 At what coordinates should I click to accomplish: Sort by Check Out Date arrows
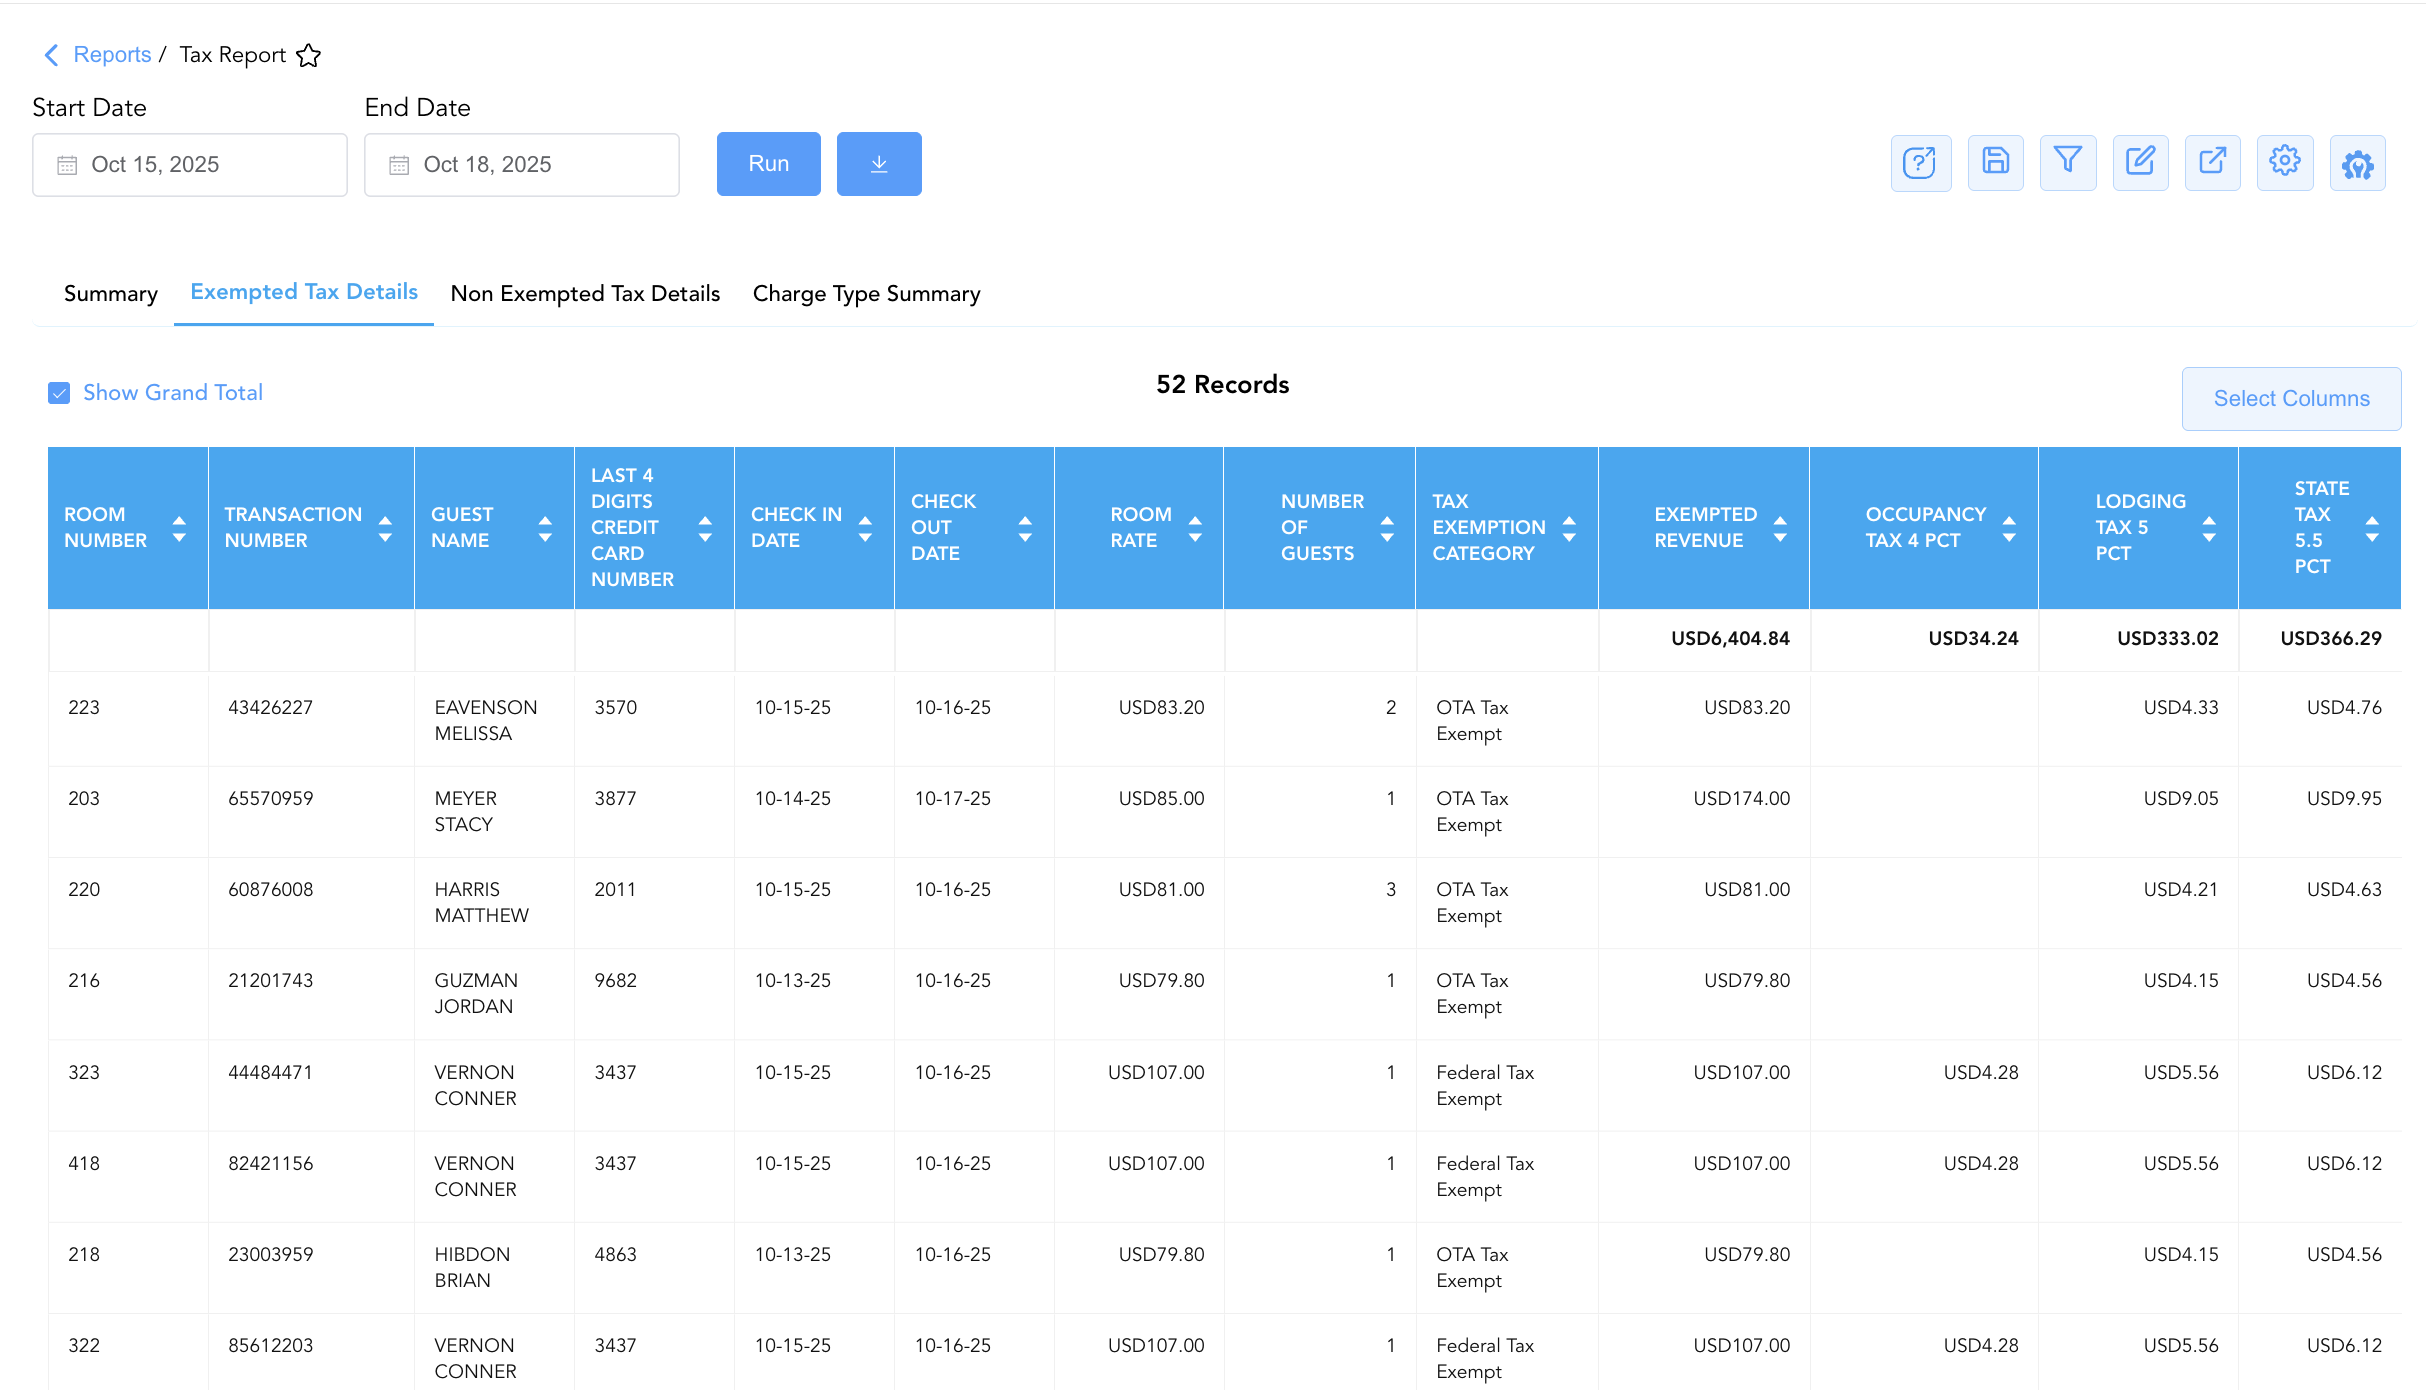tap(1025, 528)
